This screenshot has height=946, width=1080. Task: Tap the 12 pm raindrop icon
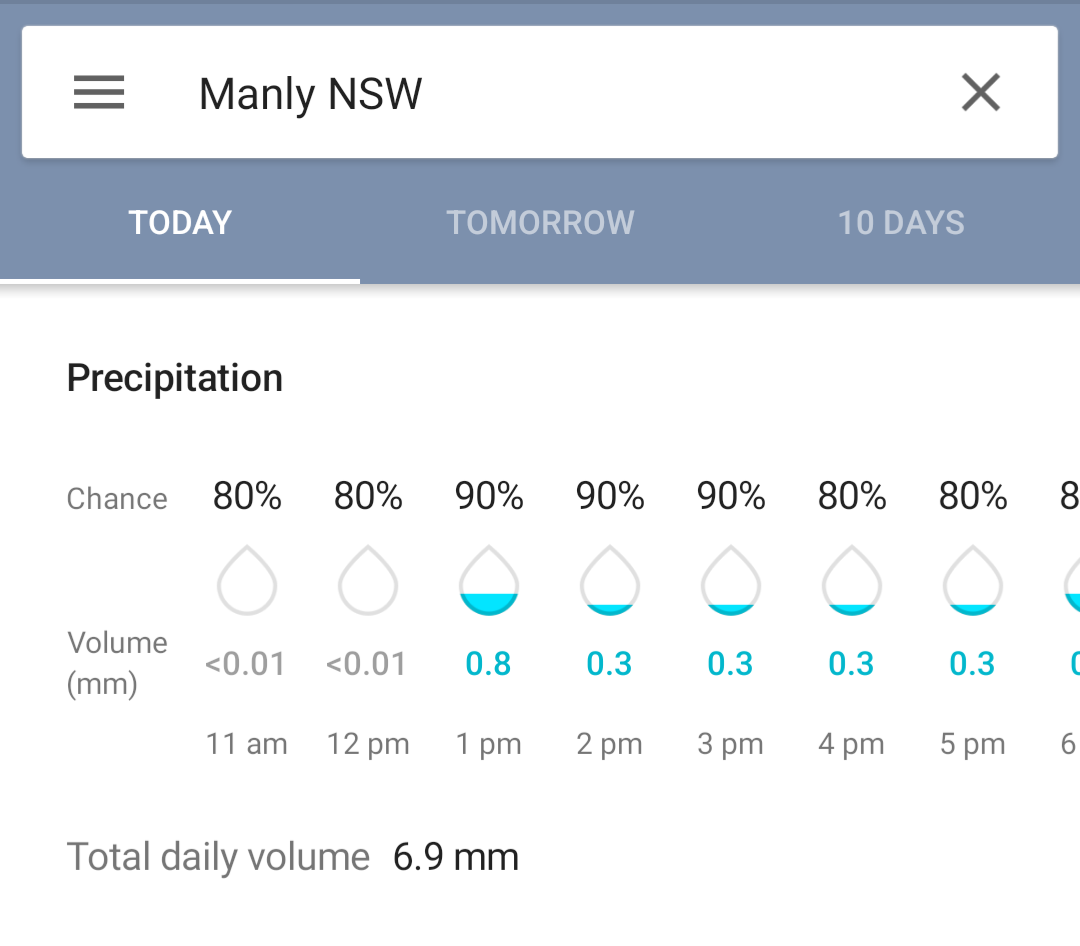click(368, 580)
